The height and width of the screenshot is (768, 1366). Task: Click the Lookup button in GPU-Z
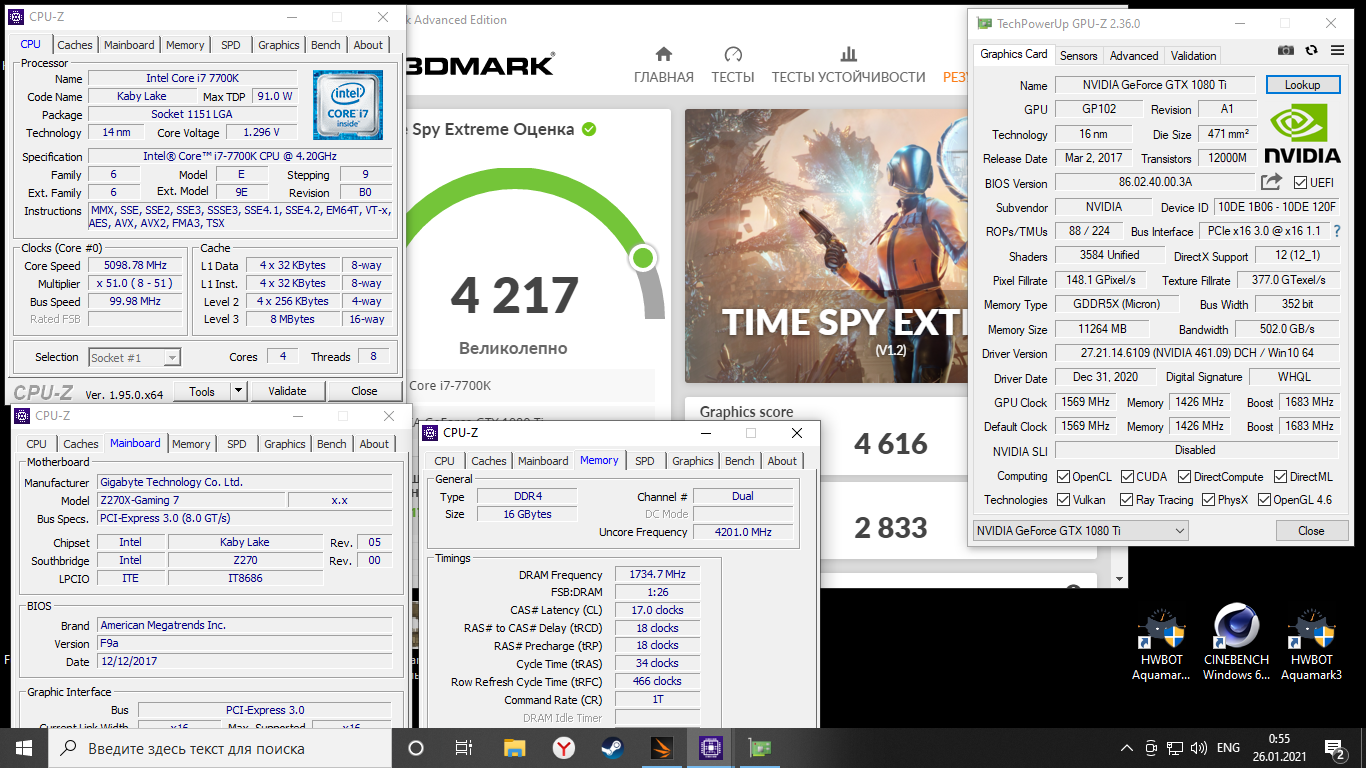click(1302, 85)
